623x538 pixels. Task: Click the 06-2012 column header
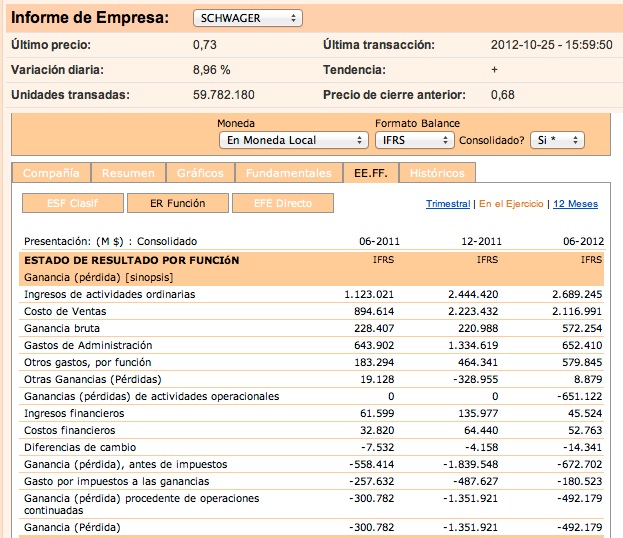point(583,241)
